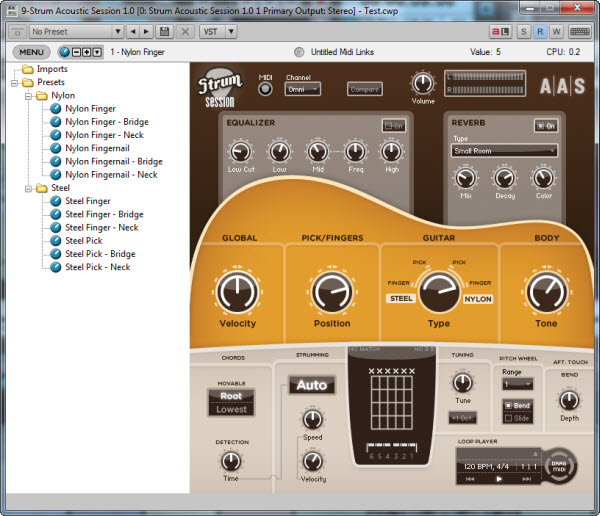Click the Imports folder

point(52,69)
